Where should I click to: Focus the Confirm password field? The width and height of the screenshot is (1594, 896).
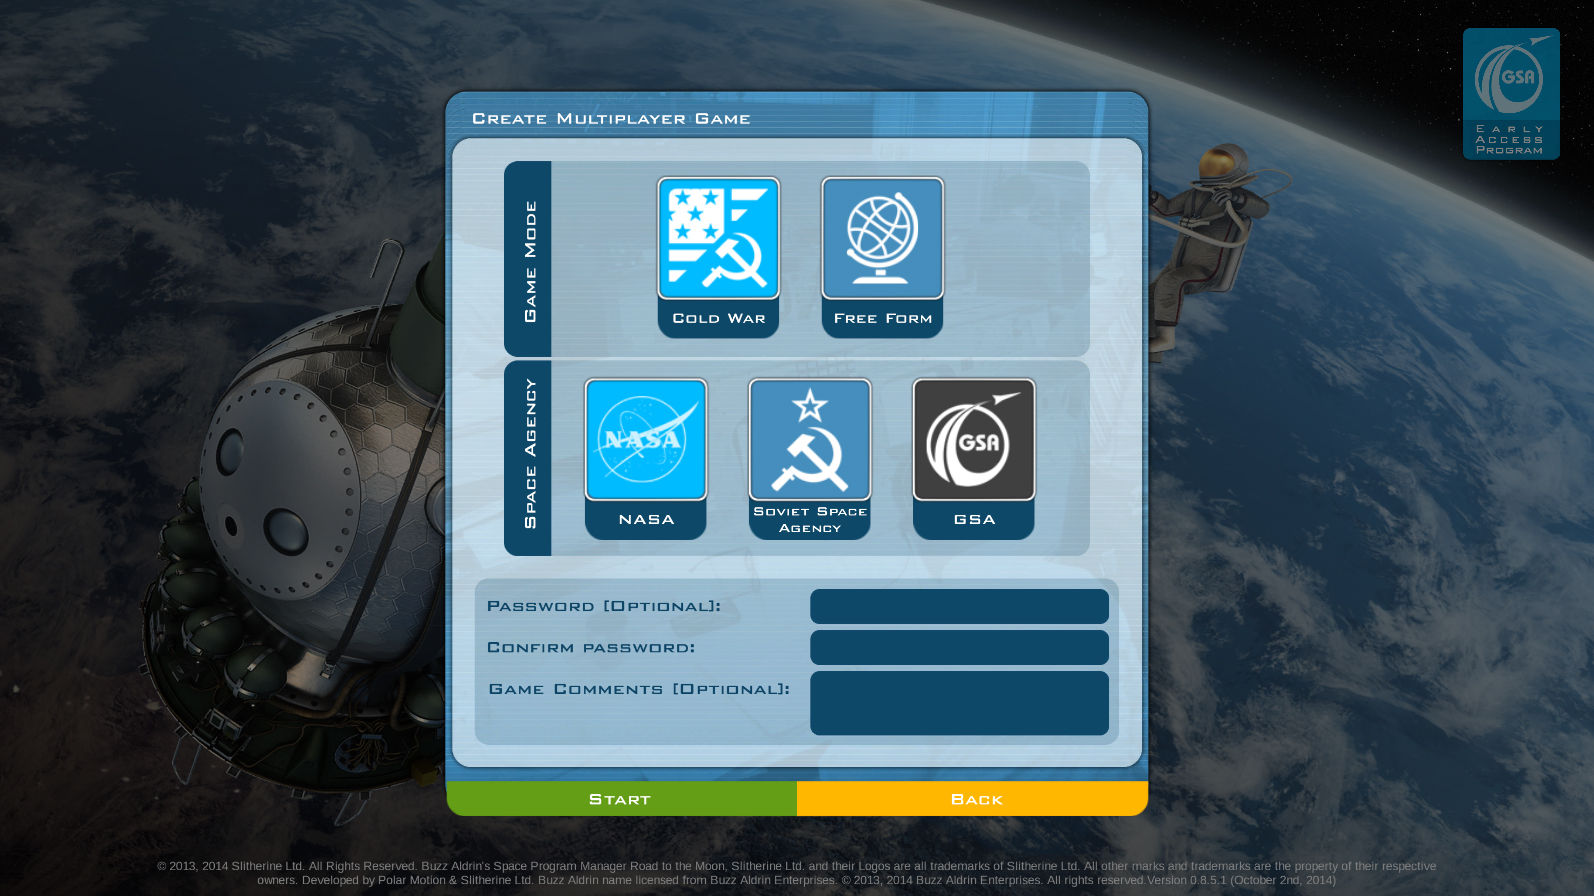pos(959,647)
